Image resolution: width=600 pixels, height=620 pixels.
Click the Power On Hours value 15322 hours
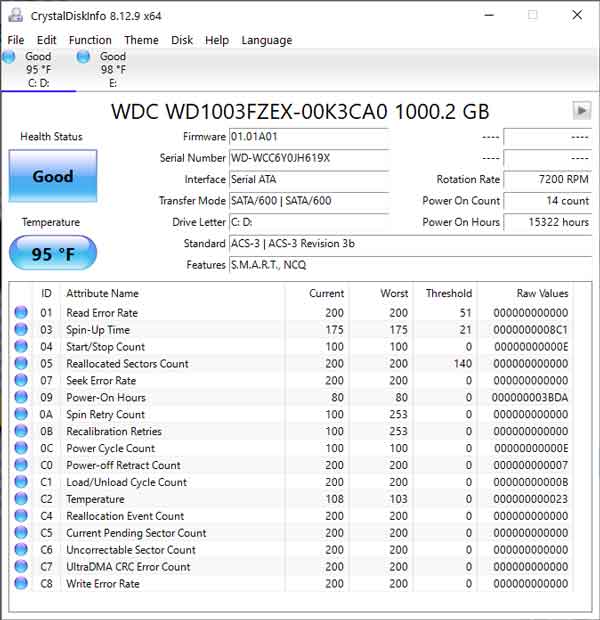coord(547,222)
